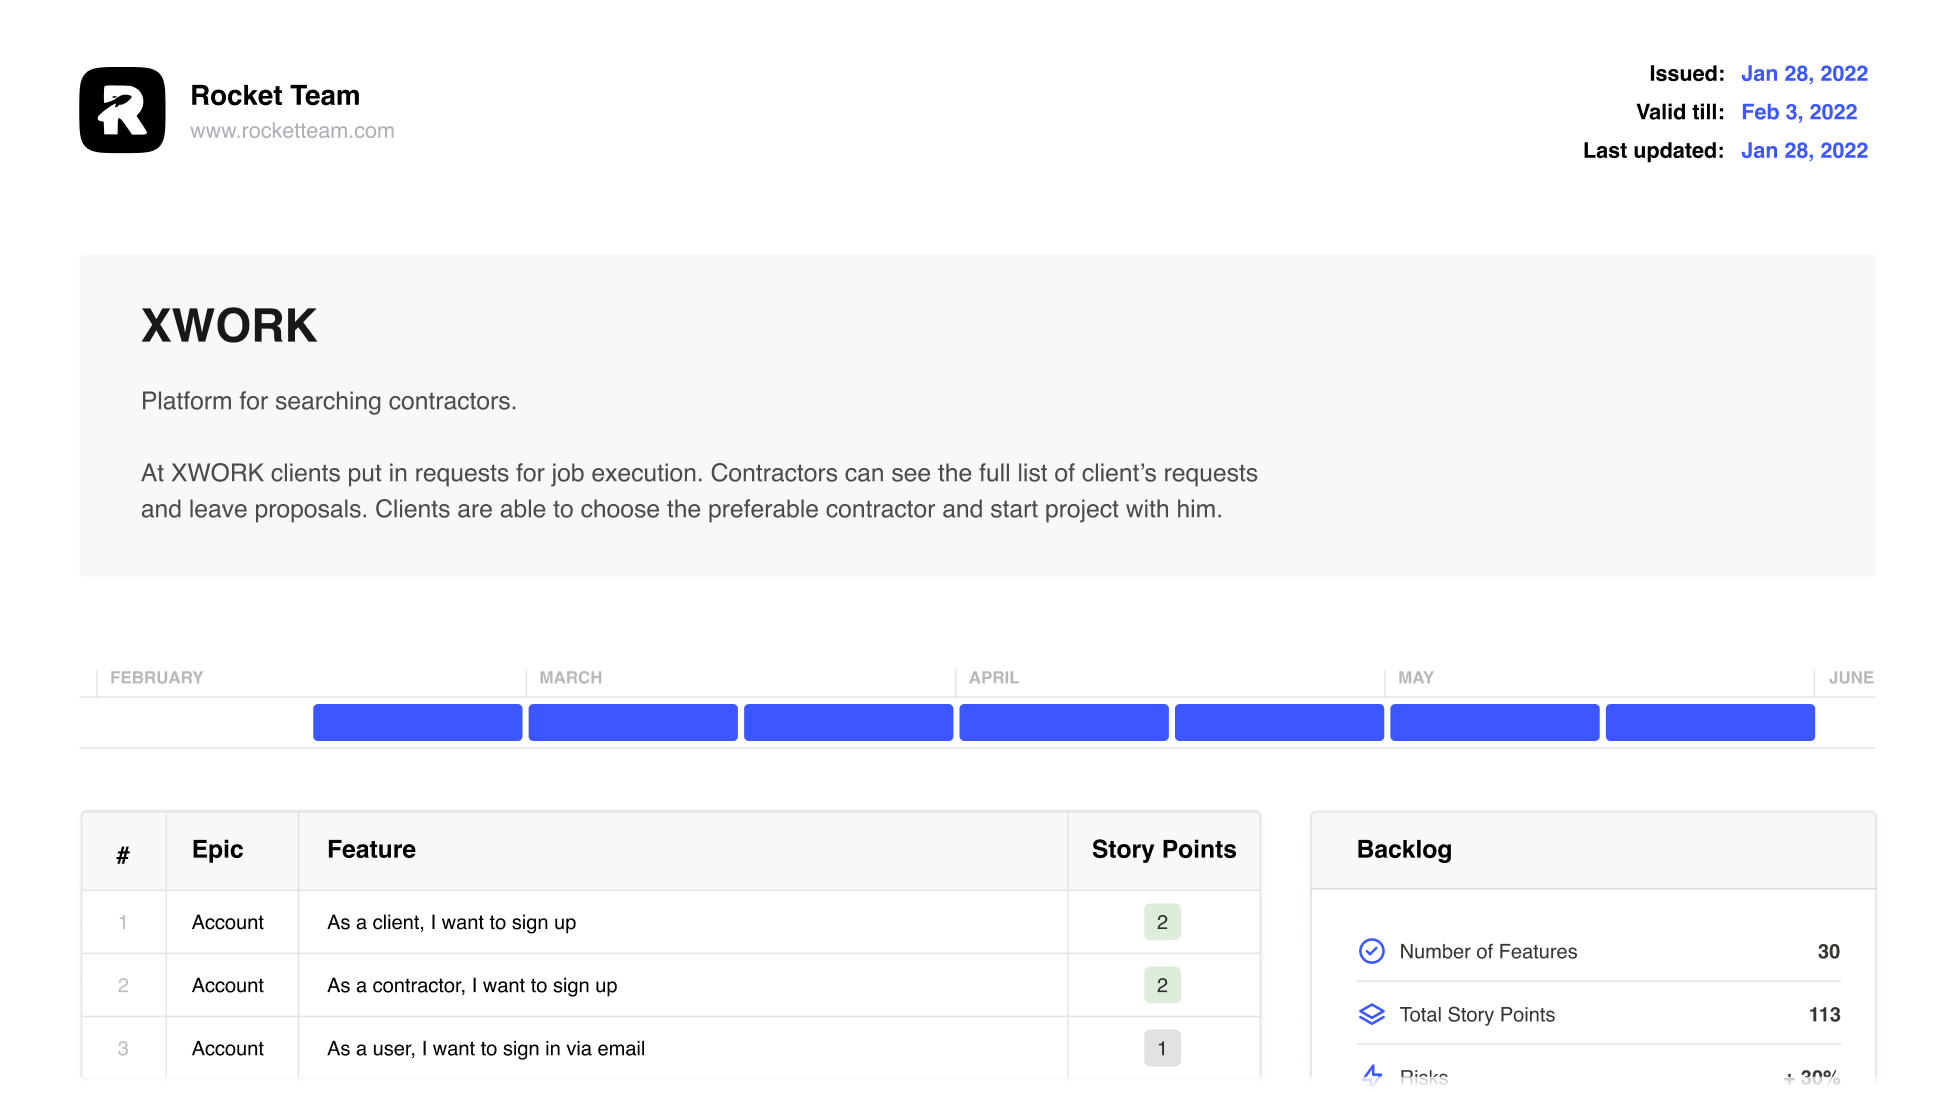
Task: Select 'As a contractor, I want to sign up' row
Action: coord(472,986)
